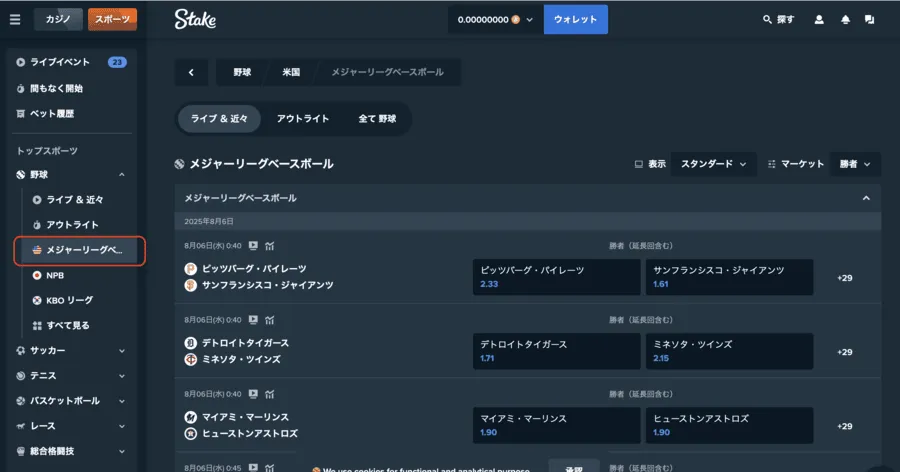Open the スタンダード display dropdown
Image resolution: width=900 pixels, height=472 pixels.
click(713, 164)
